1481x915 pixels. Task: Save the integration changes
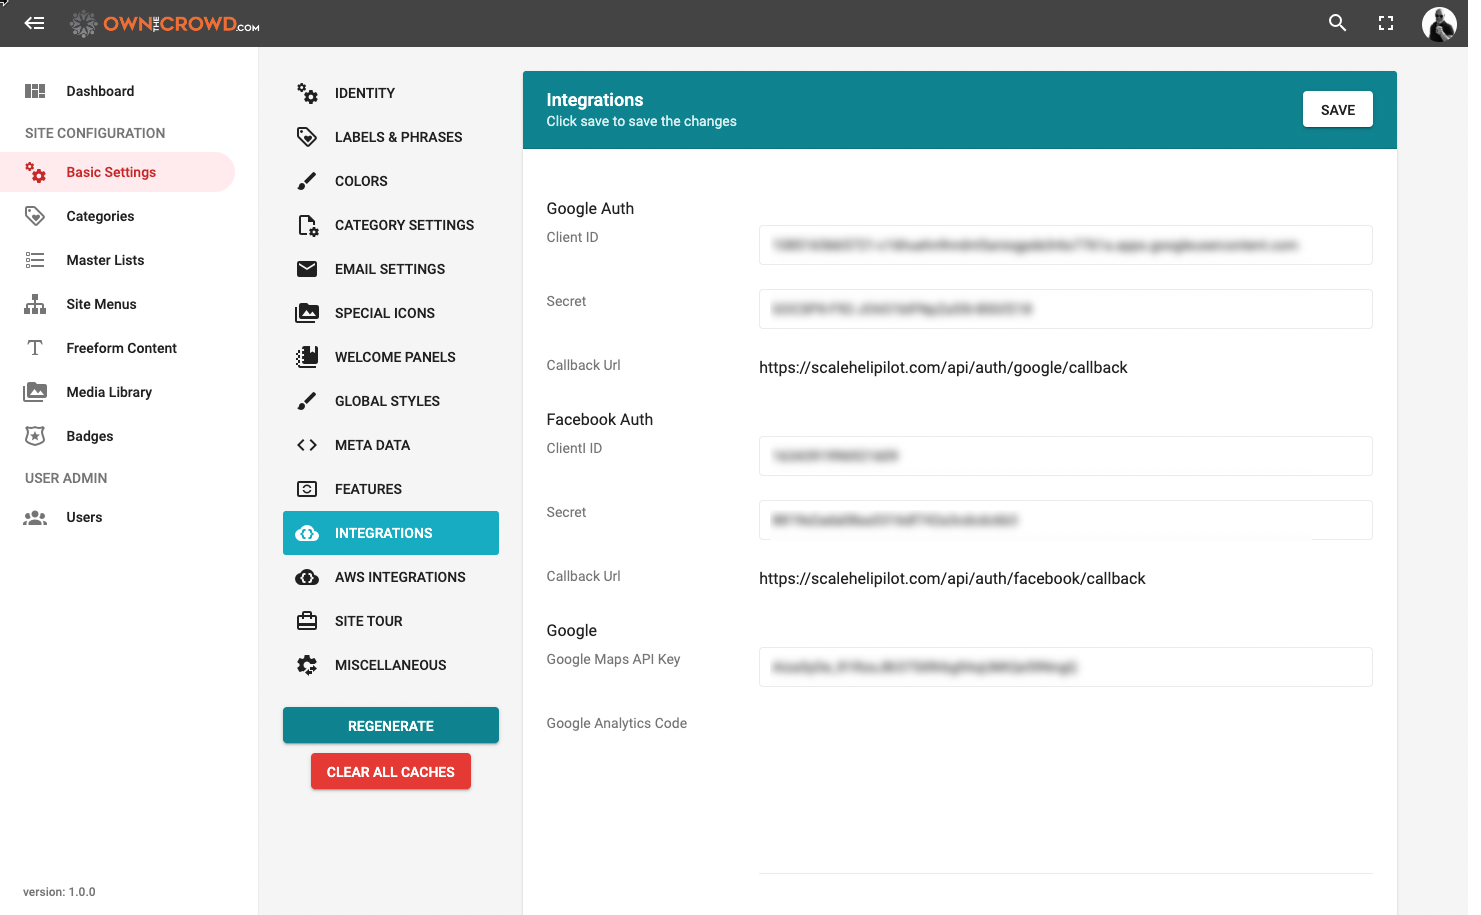pos(1337,110)
